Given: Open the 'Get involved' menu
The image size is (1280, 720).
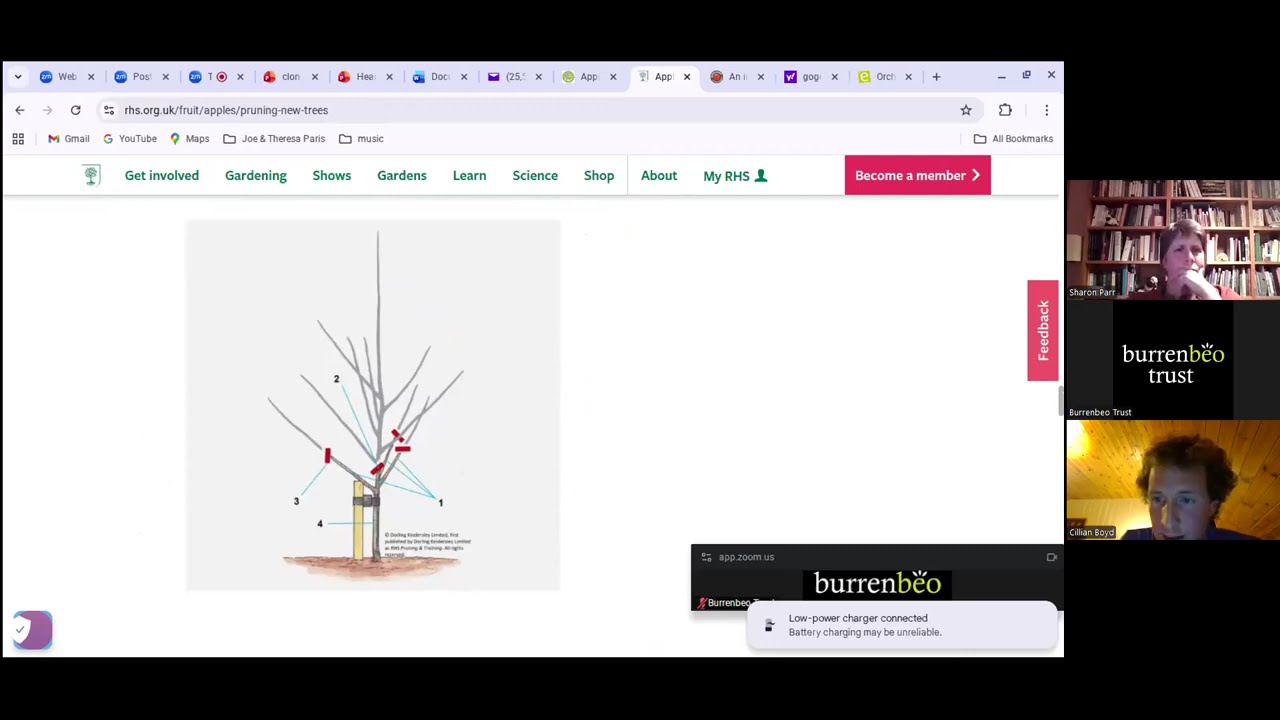Looking at the screenshot, I should 162,176.
